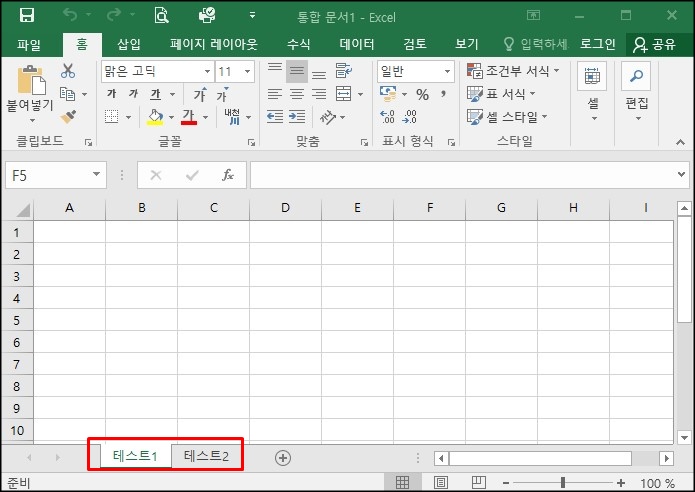Wrap text in the cell
The image size is (695, 492).
(344, 70)
